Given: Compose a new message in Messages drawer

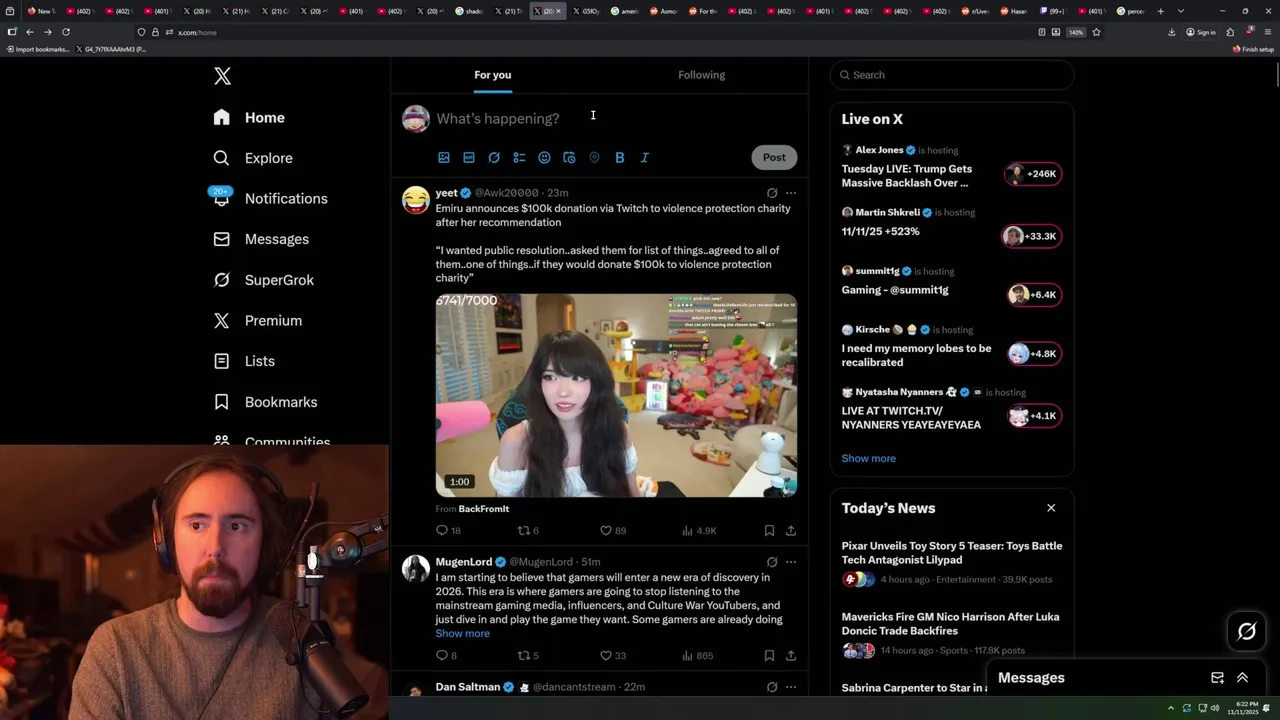Looking at the screenshot, I should [1217, 678].
